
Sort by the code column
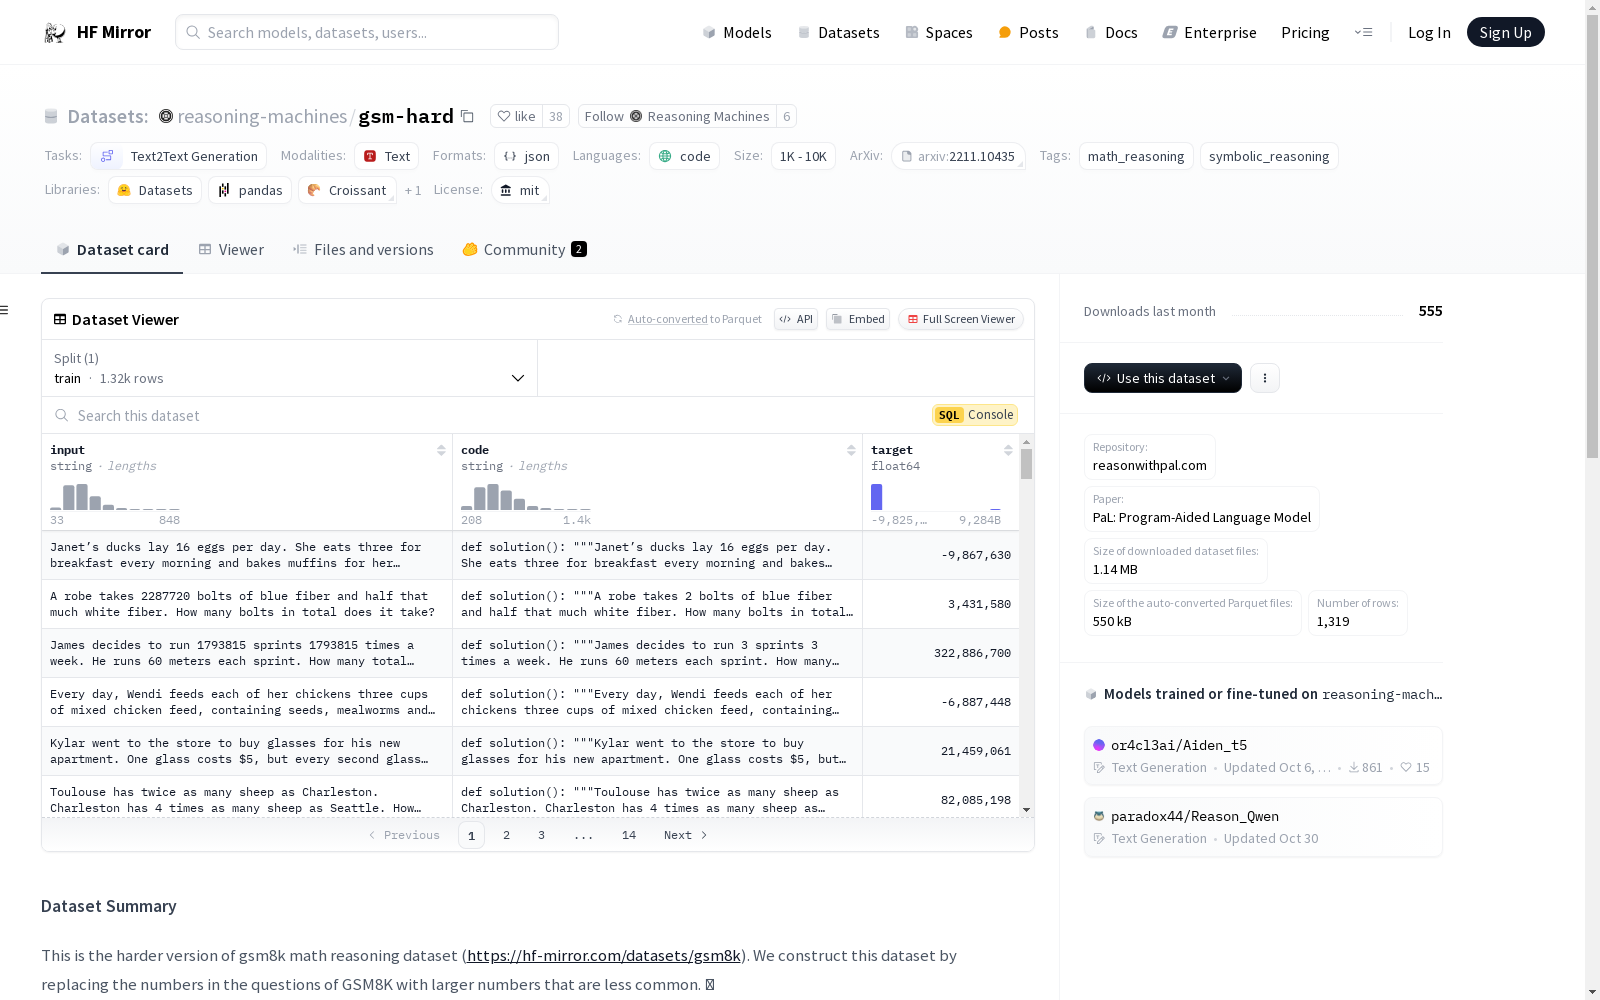click(x=851, y=450)
